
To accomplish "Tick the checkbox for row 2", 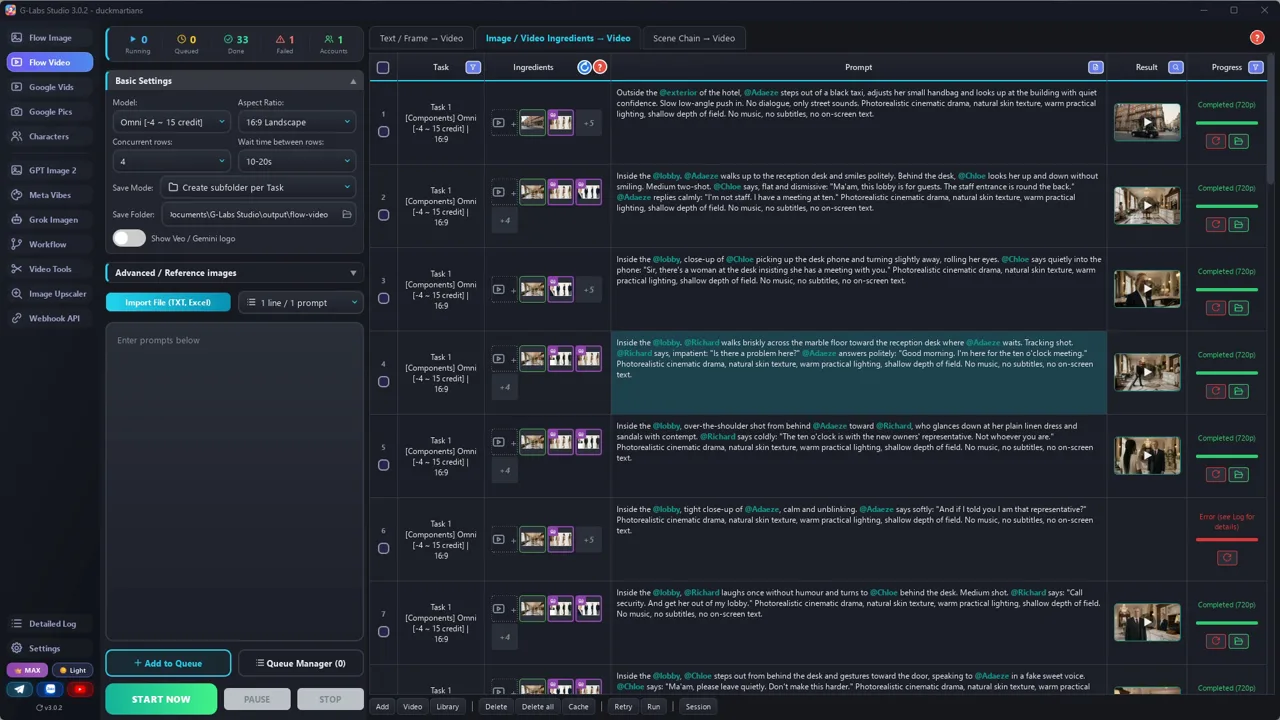I will pos(383,214).
